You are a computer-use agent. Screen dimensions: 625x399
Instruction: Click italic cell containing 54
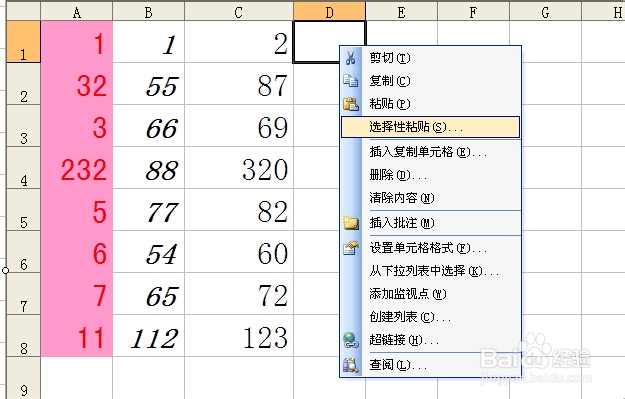149,252
